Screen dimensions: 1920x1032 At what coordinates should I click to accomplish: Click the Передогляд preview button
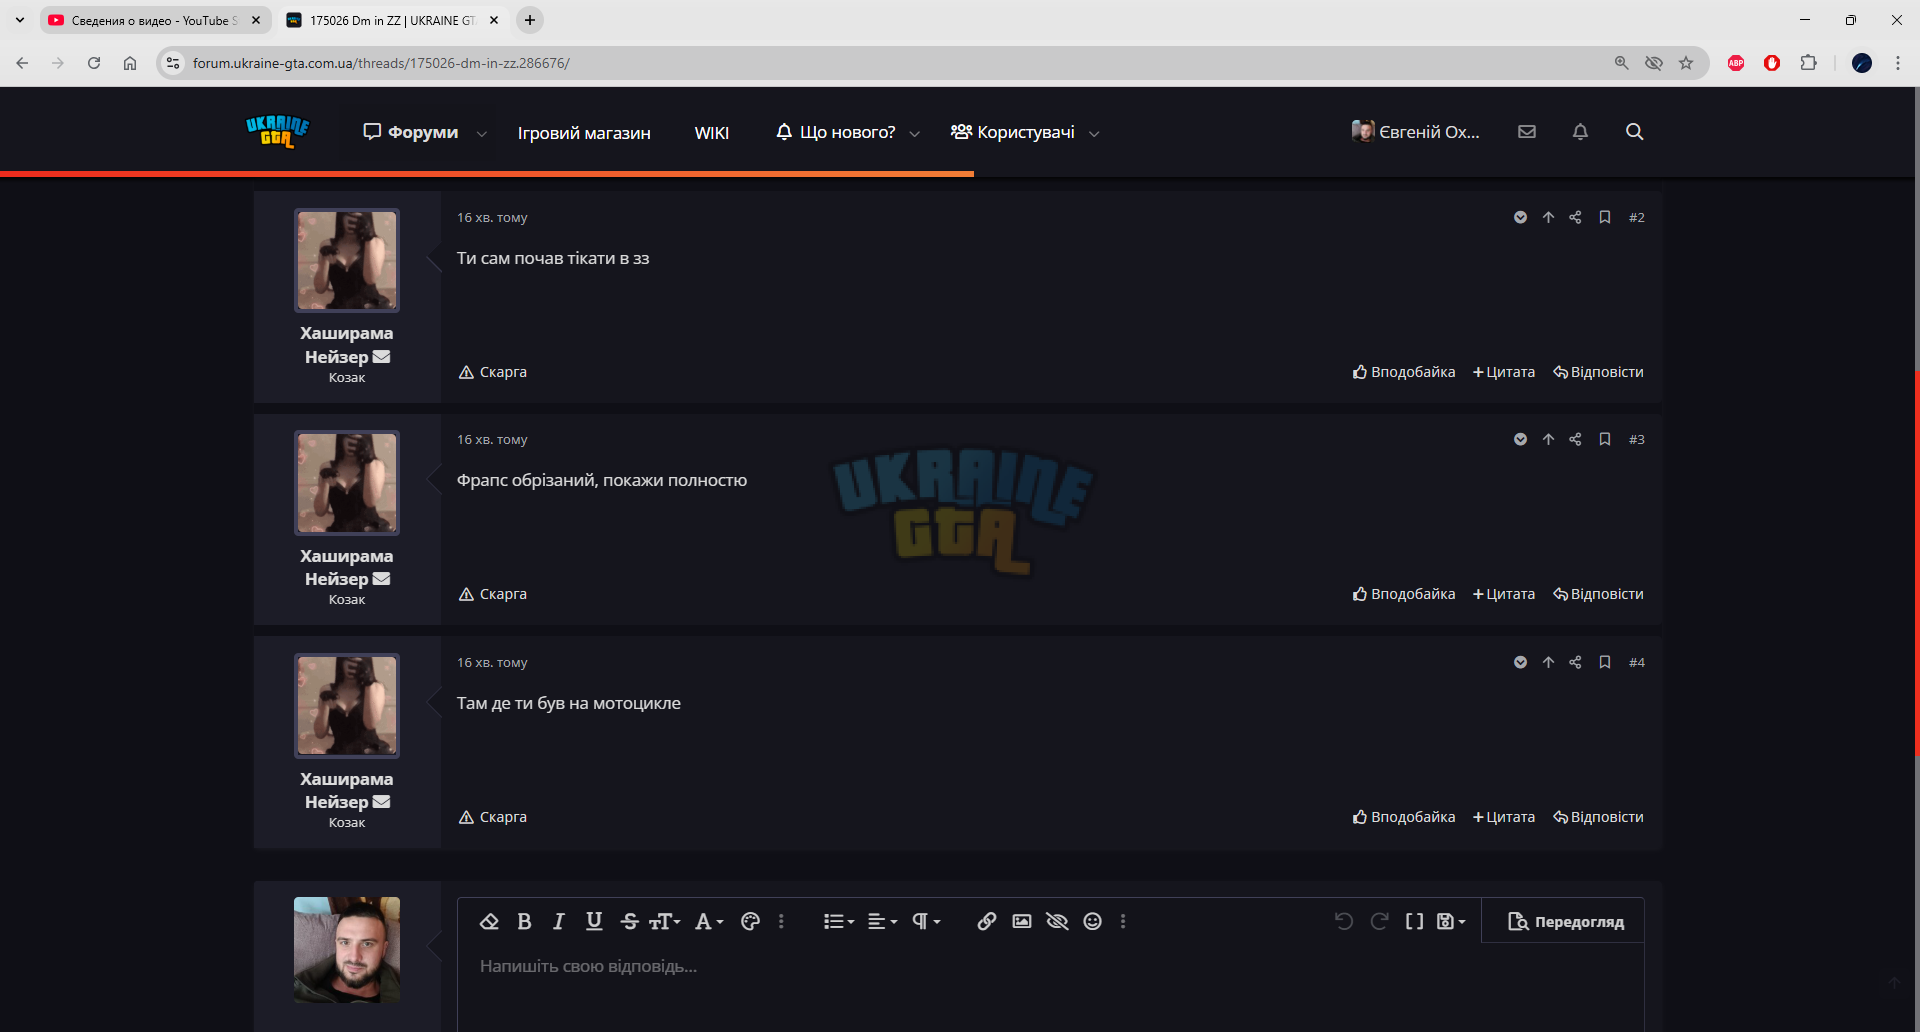coord(1565,921)
